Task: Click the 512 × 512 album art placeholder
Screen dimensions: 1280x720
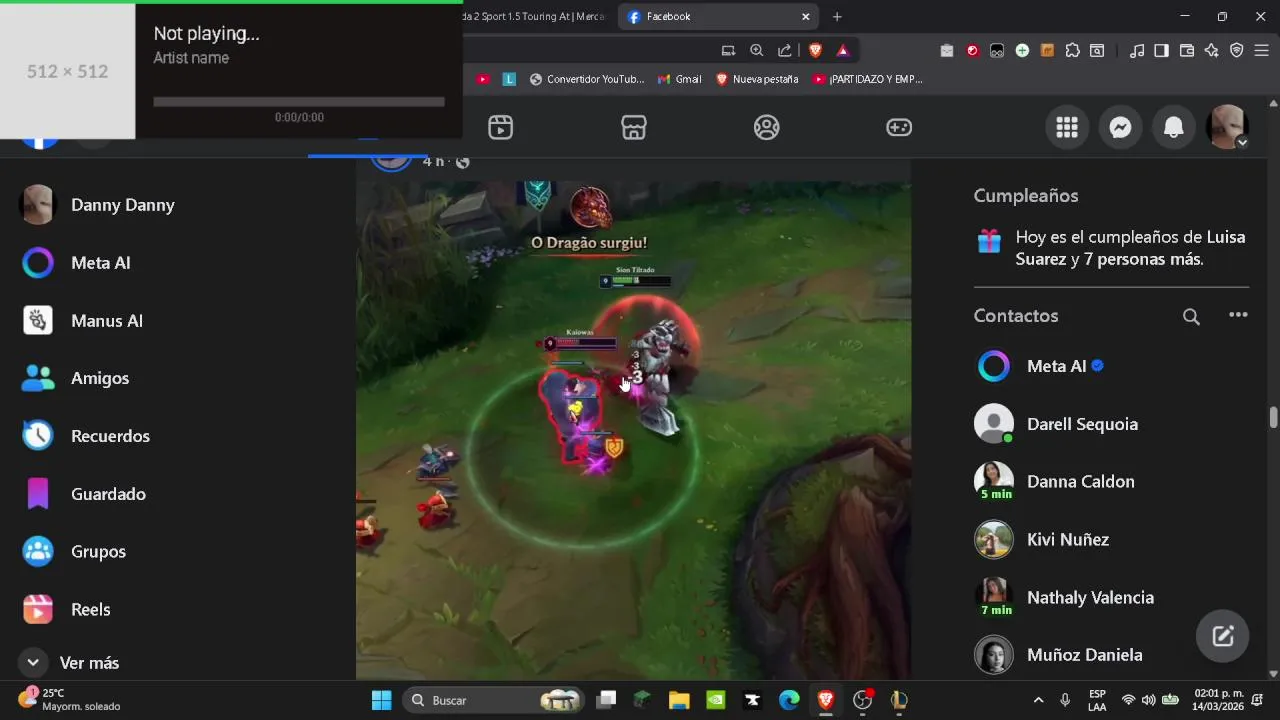Action: (67, 71)
